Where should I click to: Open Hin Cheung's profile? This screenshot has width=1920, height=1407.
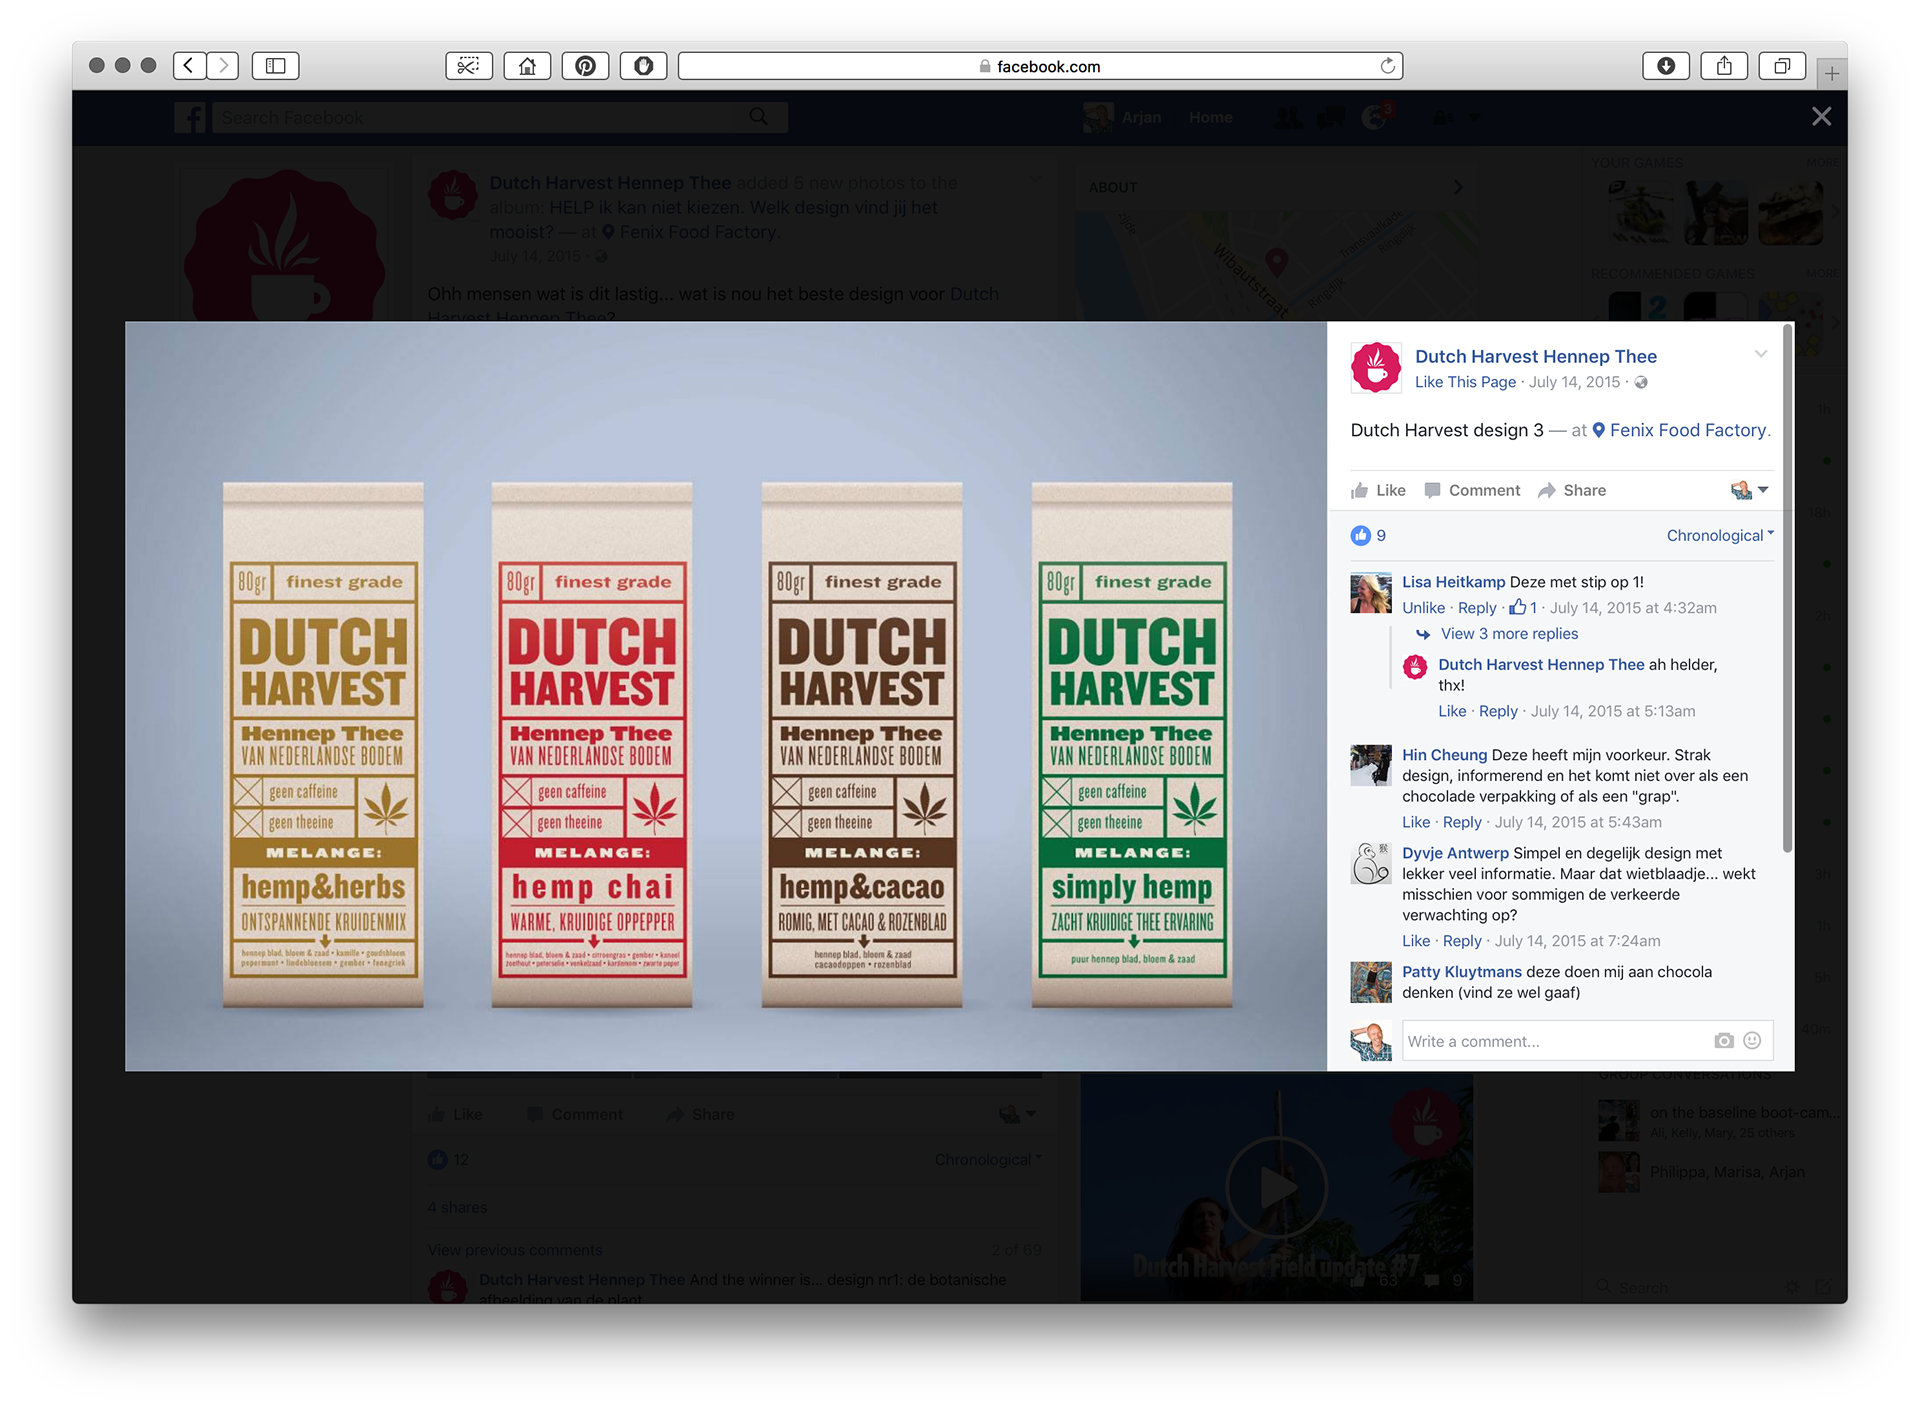pos(1444,755)
